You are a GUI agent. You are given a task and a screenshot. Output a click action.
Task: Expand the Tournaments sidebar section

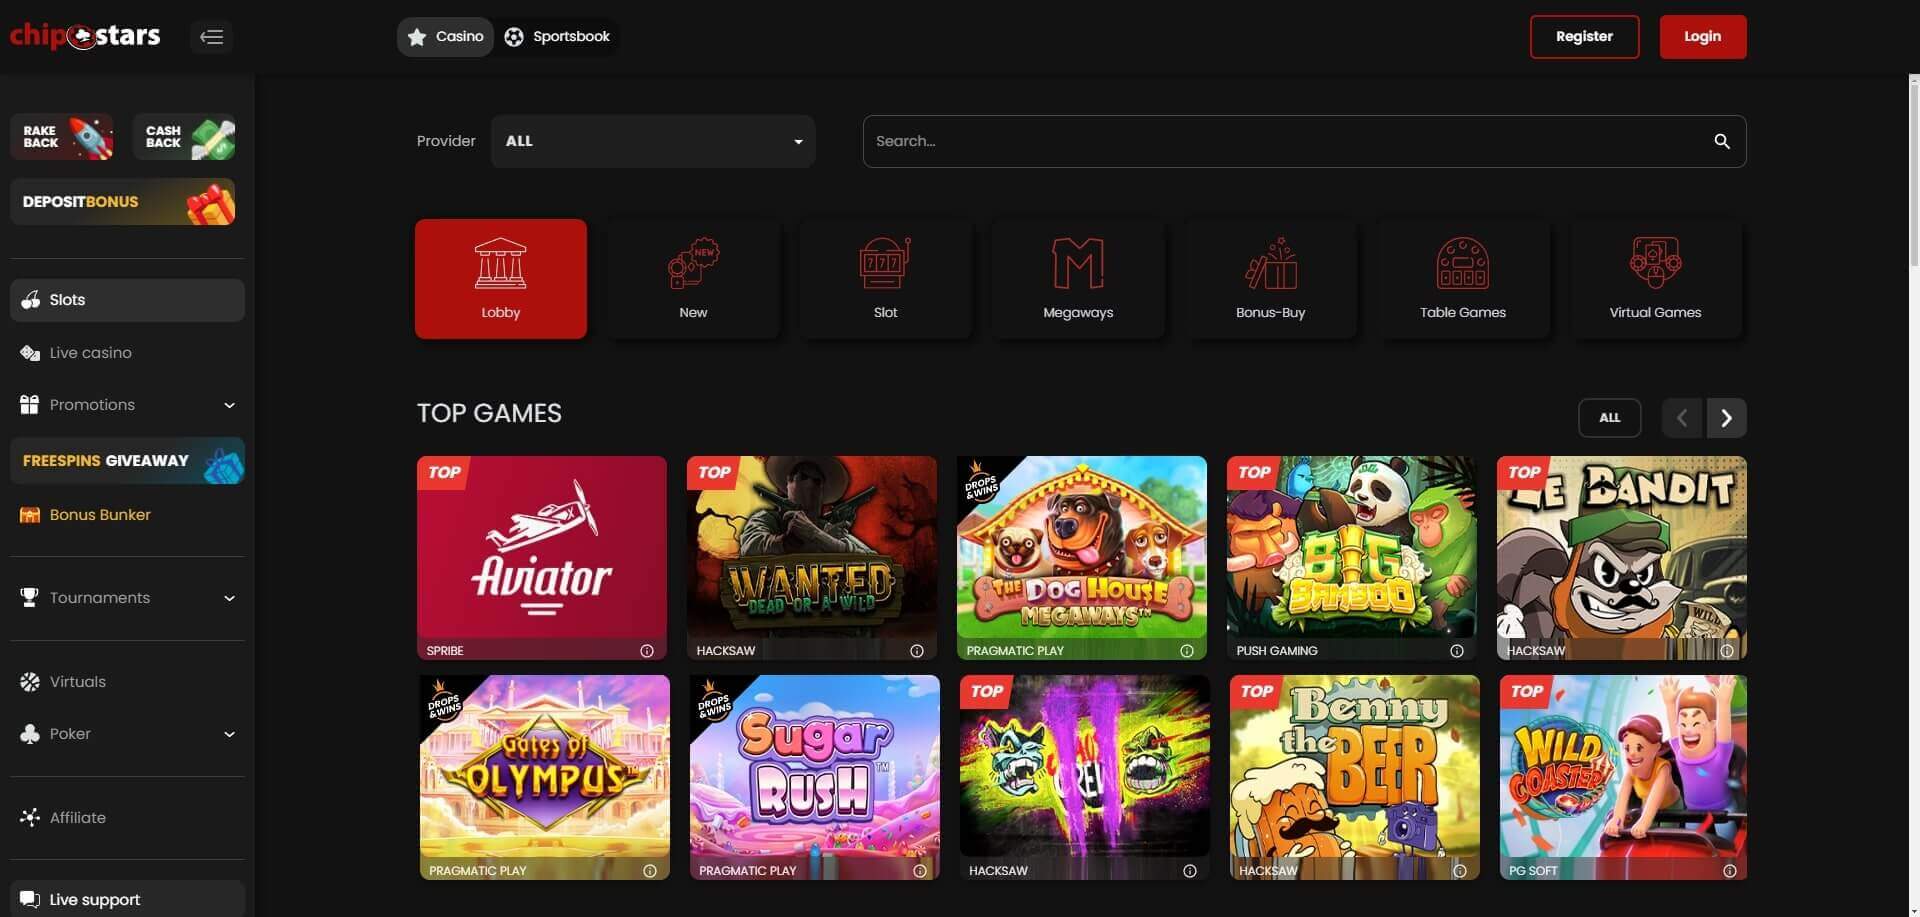[x=229, y=598]
